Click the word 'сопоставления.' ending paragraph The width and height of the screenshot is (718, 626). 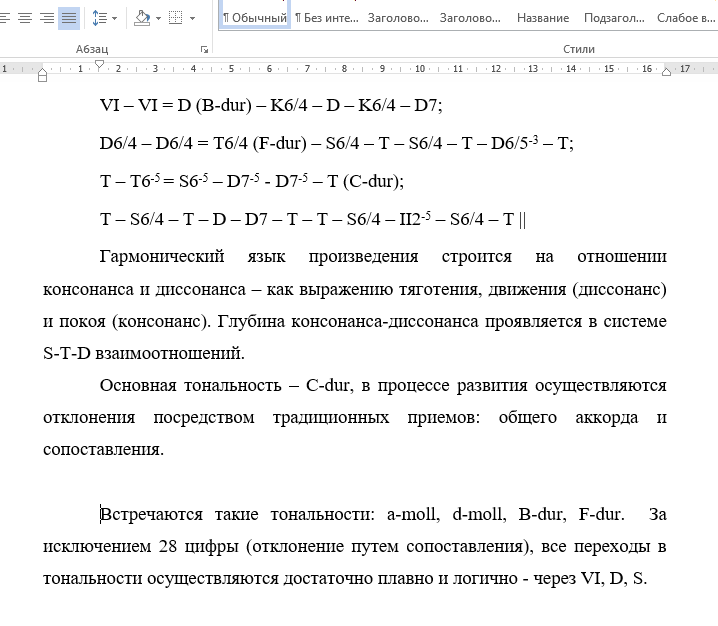tap(103, 450)
